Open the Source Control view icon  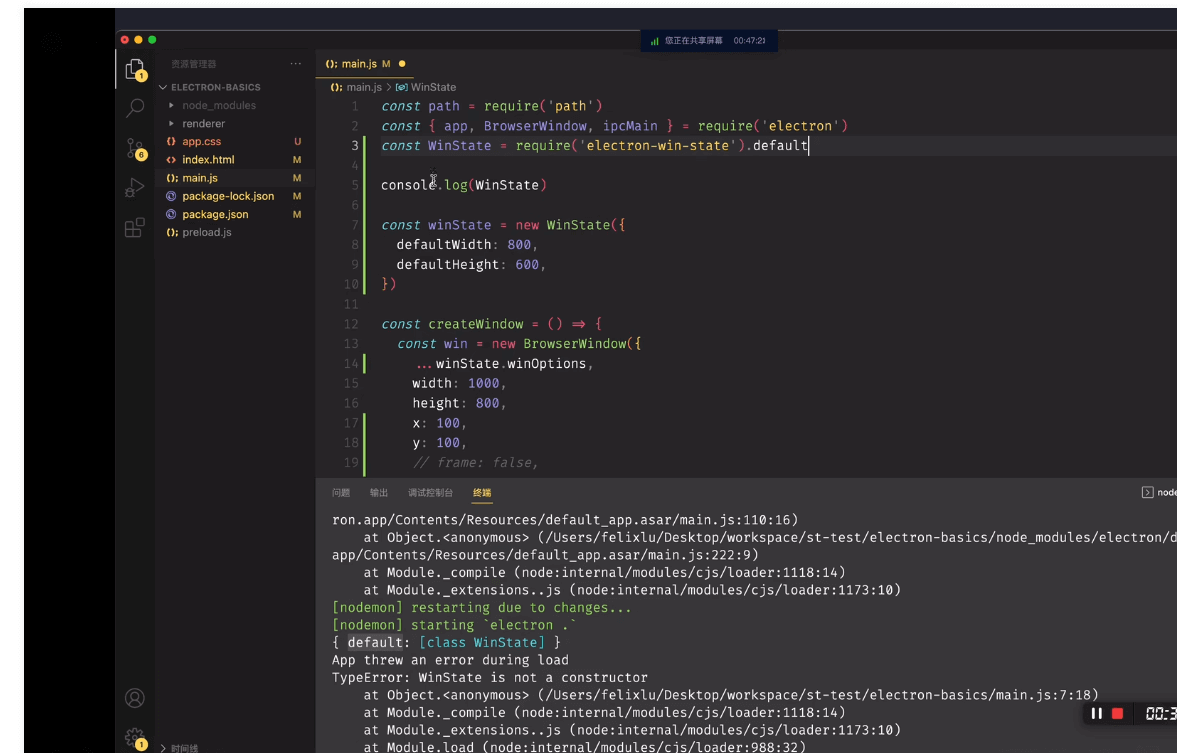point(135,148)
